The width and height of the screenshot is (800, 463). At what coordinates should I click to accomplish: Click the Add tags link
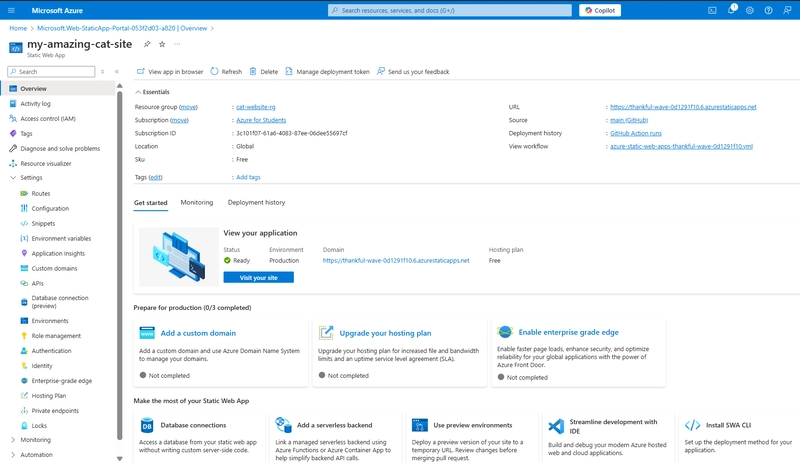[248, 178]
